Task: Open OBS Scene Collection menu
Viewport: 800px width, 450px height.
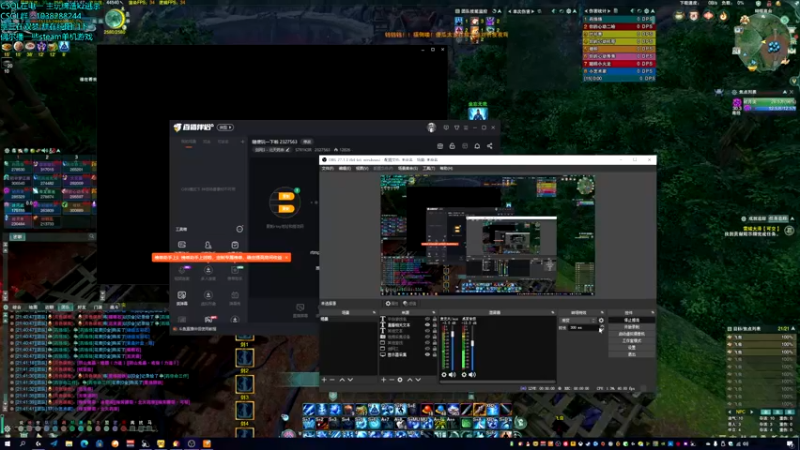Action: point(408,168)
